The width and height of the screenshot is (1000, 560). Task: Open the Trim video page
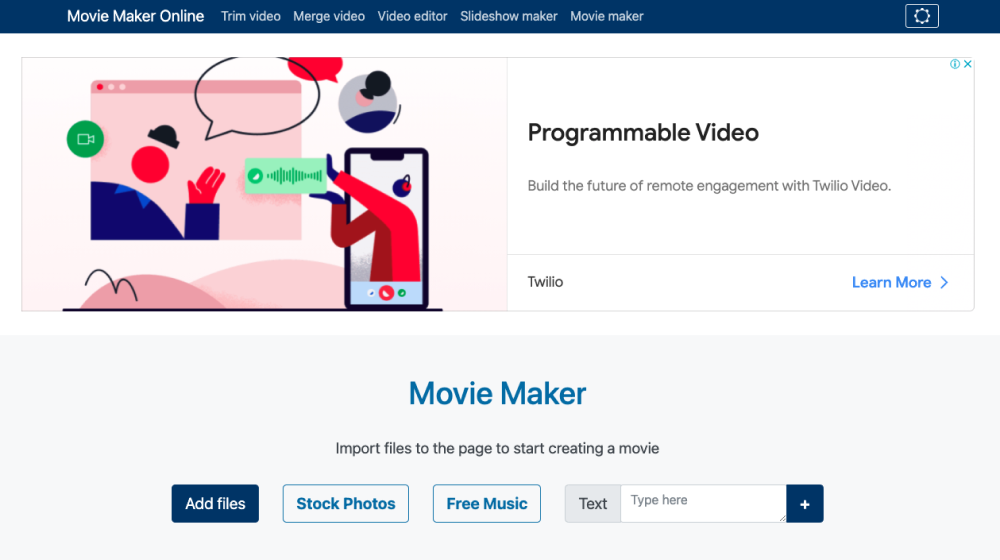tap(250, 16)
